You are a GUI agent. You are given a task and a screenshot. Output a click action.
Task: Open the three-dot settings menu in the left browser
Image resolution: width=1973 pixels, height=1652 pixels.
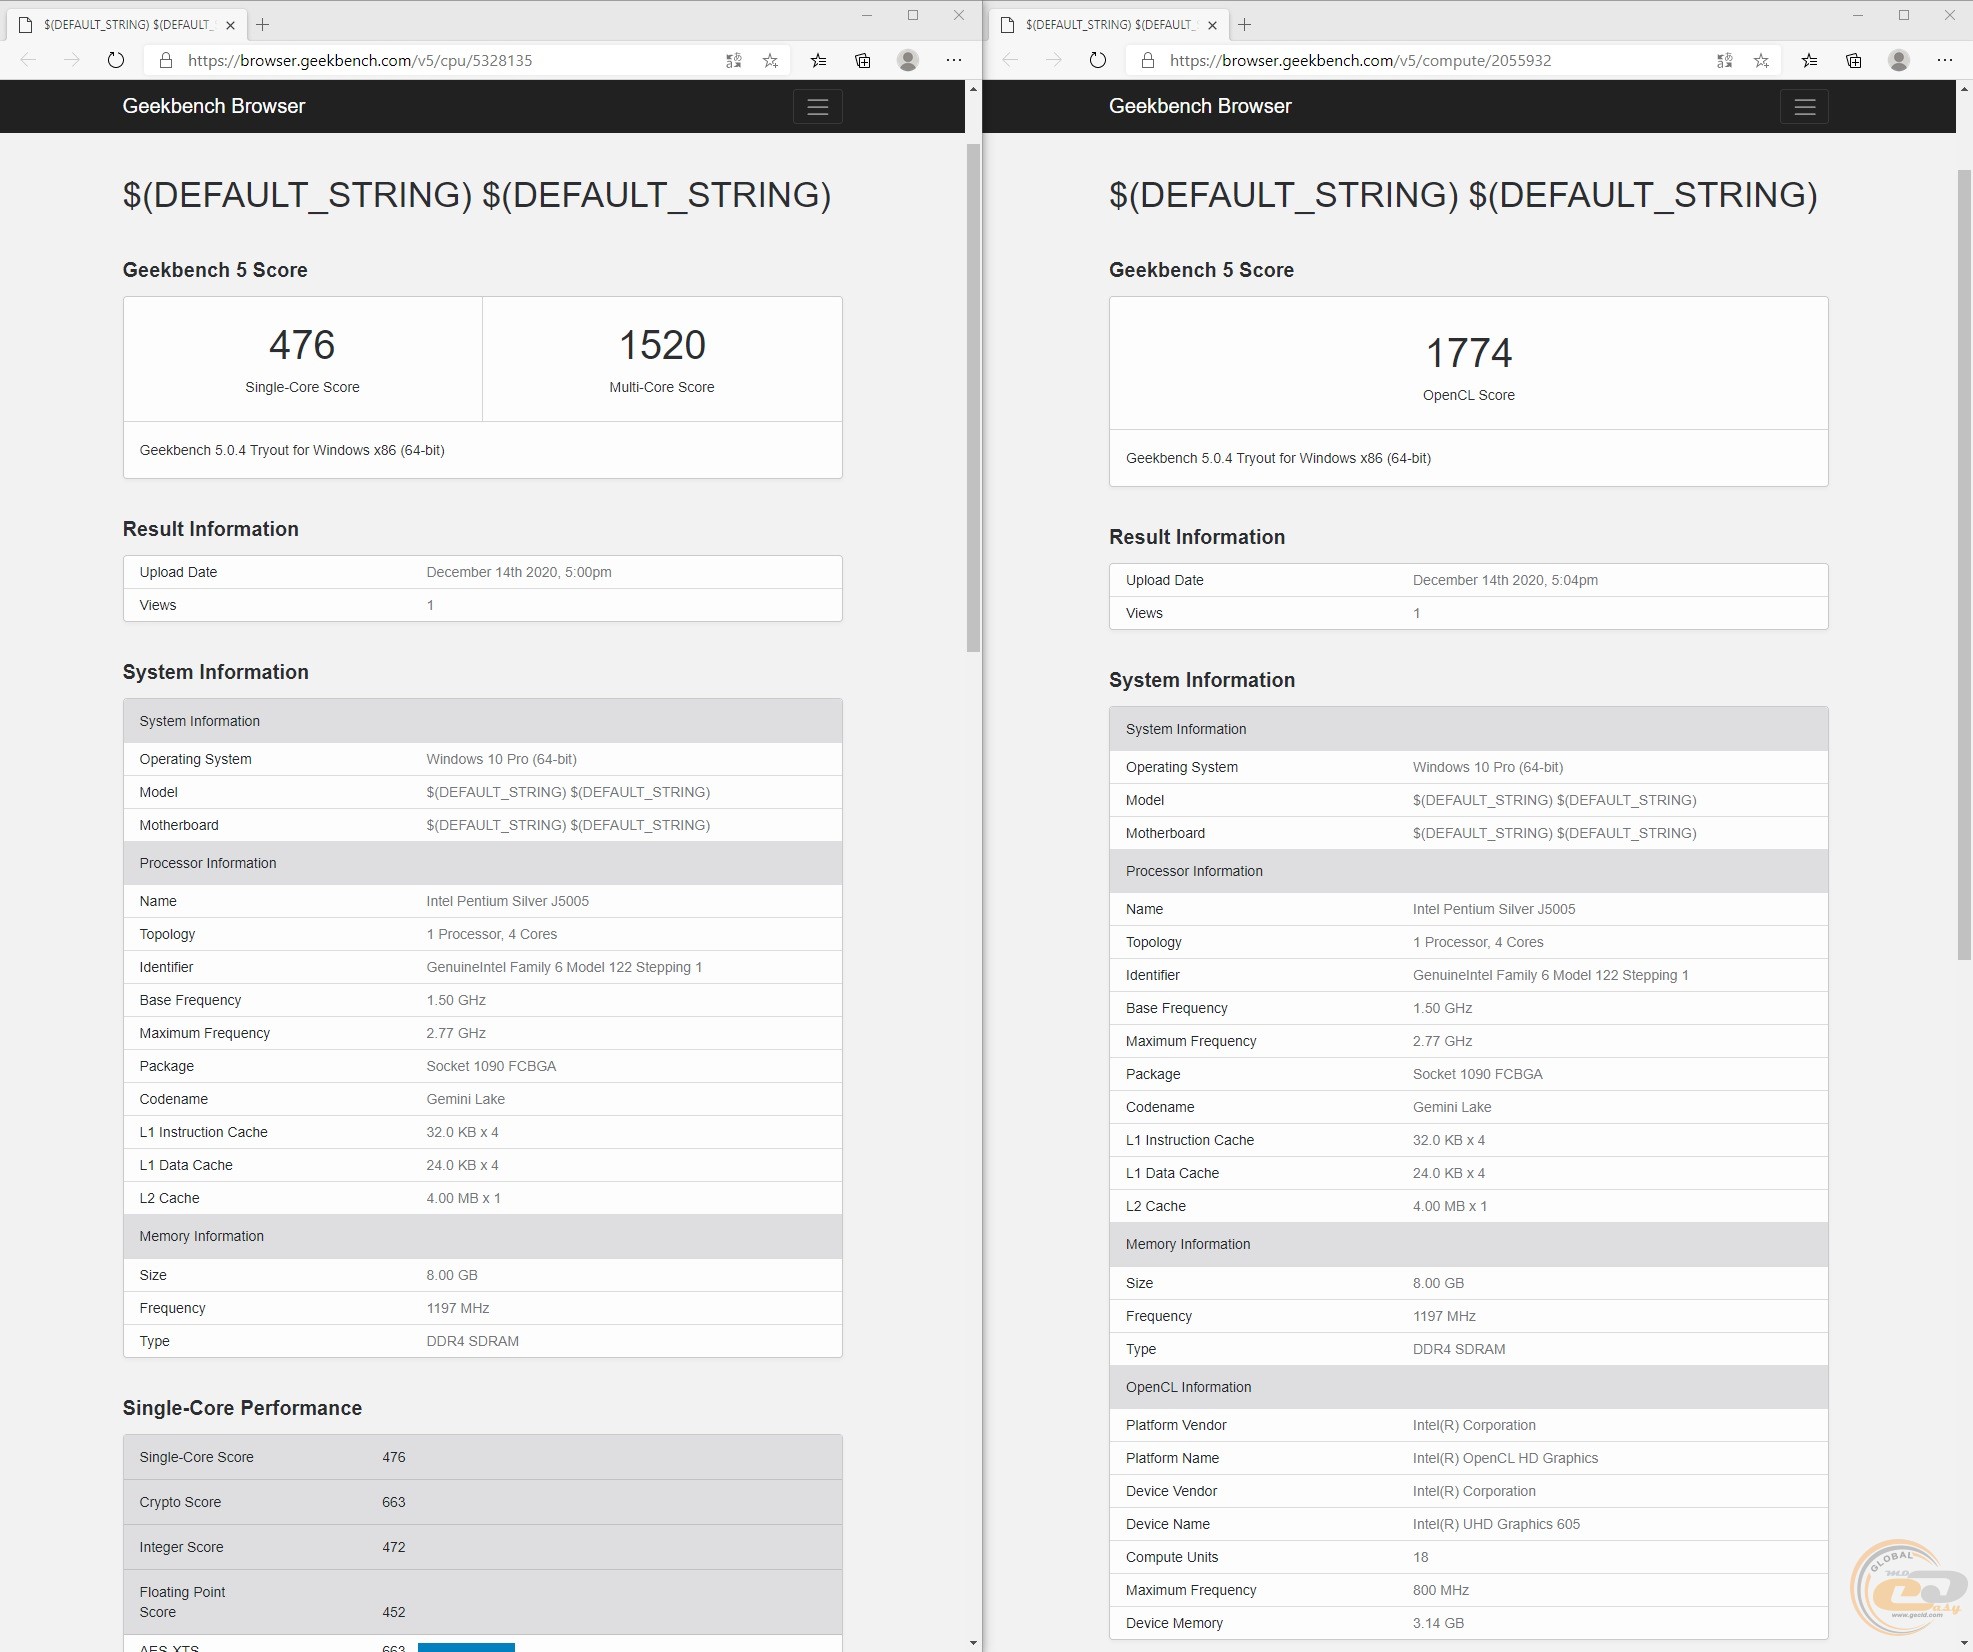pyautogui.click(x=954, y=60)
